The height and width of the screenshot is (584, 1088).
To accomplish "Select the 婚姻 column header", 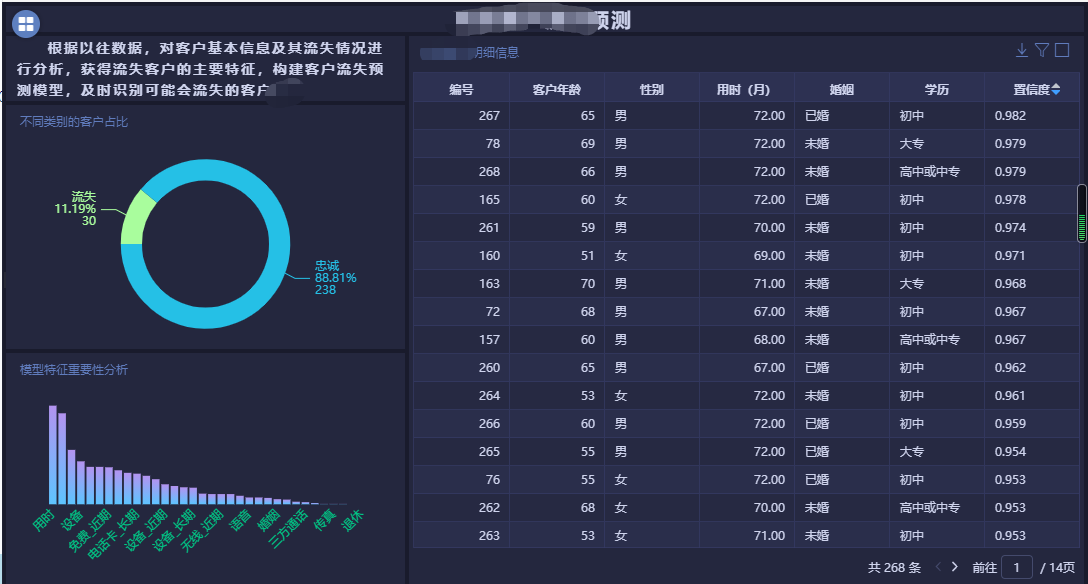I will [842, 89].
